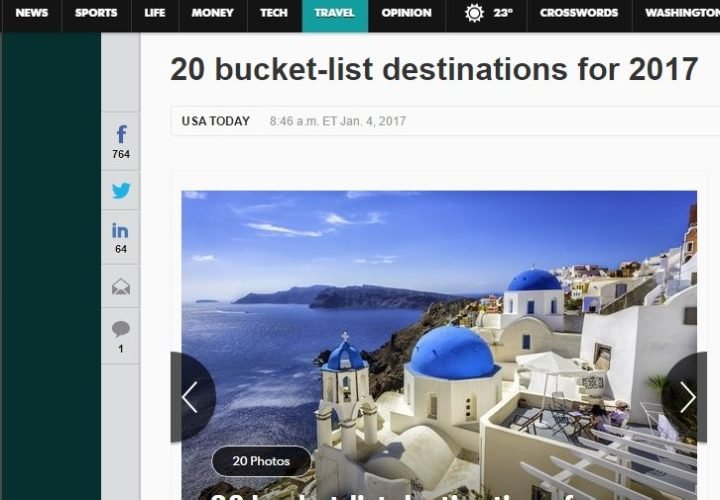The width and height of the screenshot is (720, 500).
Task: Navigate to the Life section
Action: click(x=154, y=13)
